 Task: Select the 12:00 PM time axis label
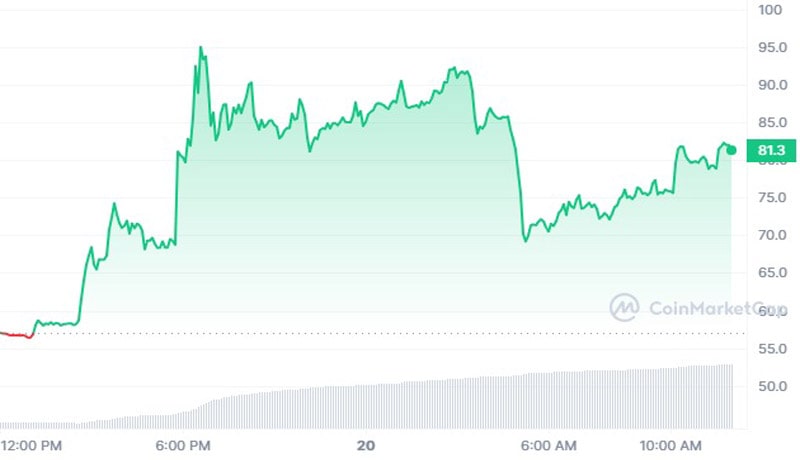(x=31, y=444)
